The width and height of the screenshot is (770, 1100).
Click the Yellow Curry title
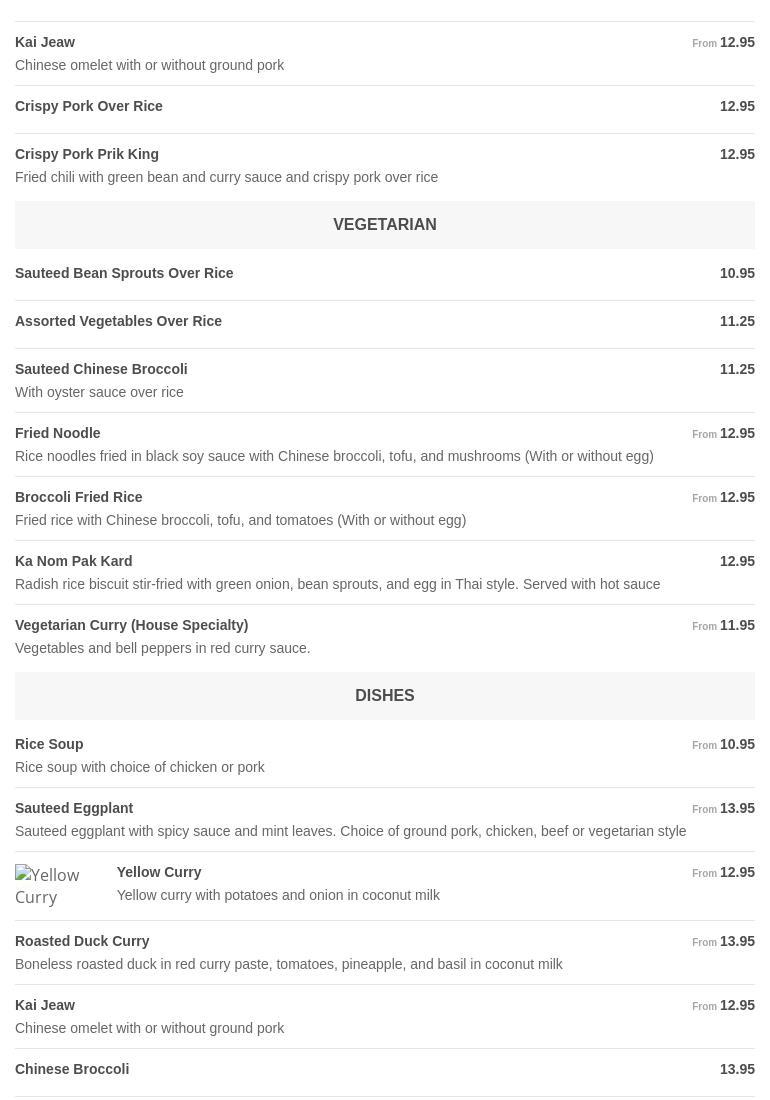(x=159, y=872)
